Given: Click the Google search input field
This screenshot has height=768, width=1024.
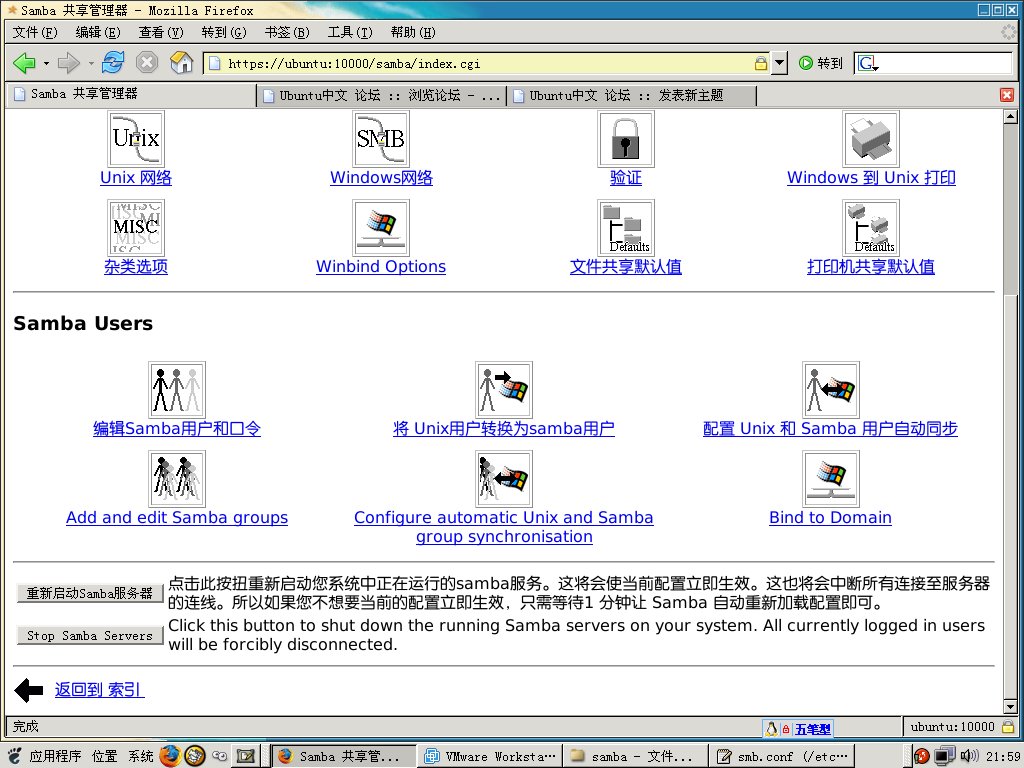Looking at the screenshot, I should [x=947, y=63].
